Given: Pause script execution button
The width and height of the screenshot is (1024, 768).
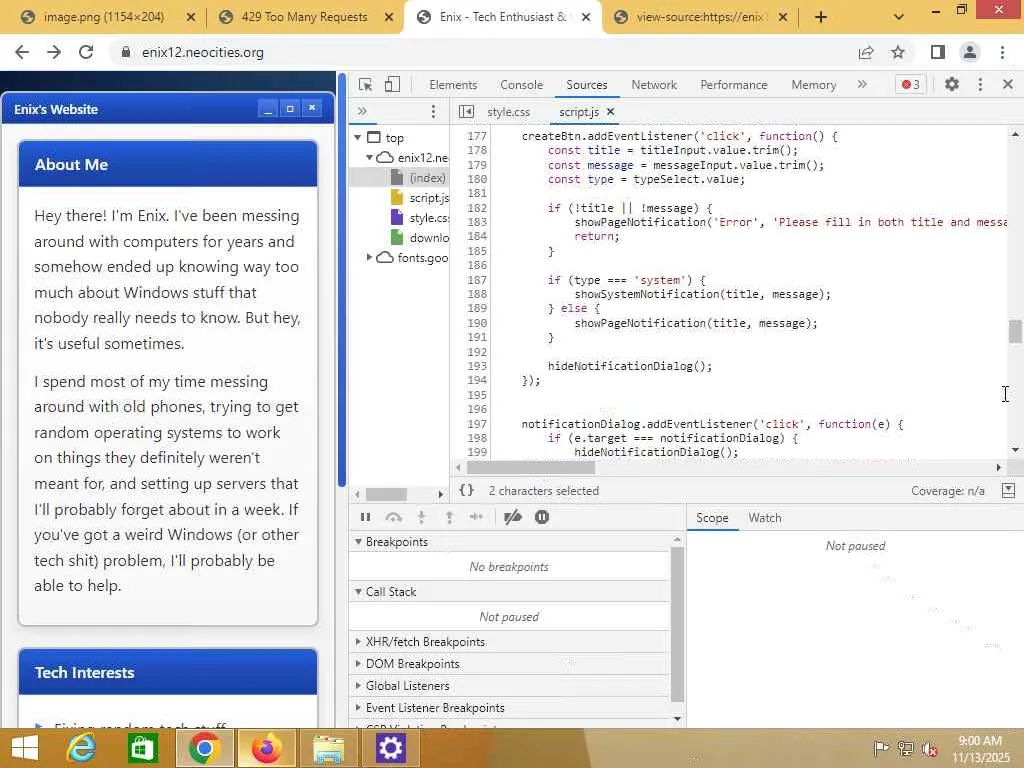Looking at the screenshot, I should 365,517.
